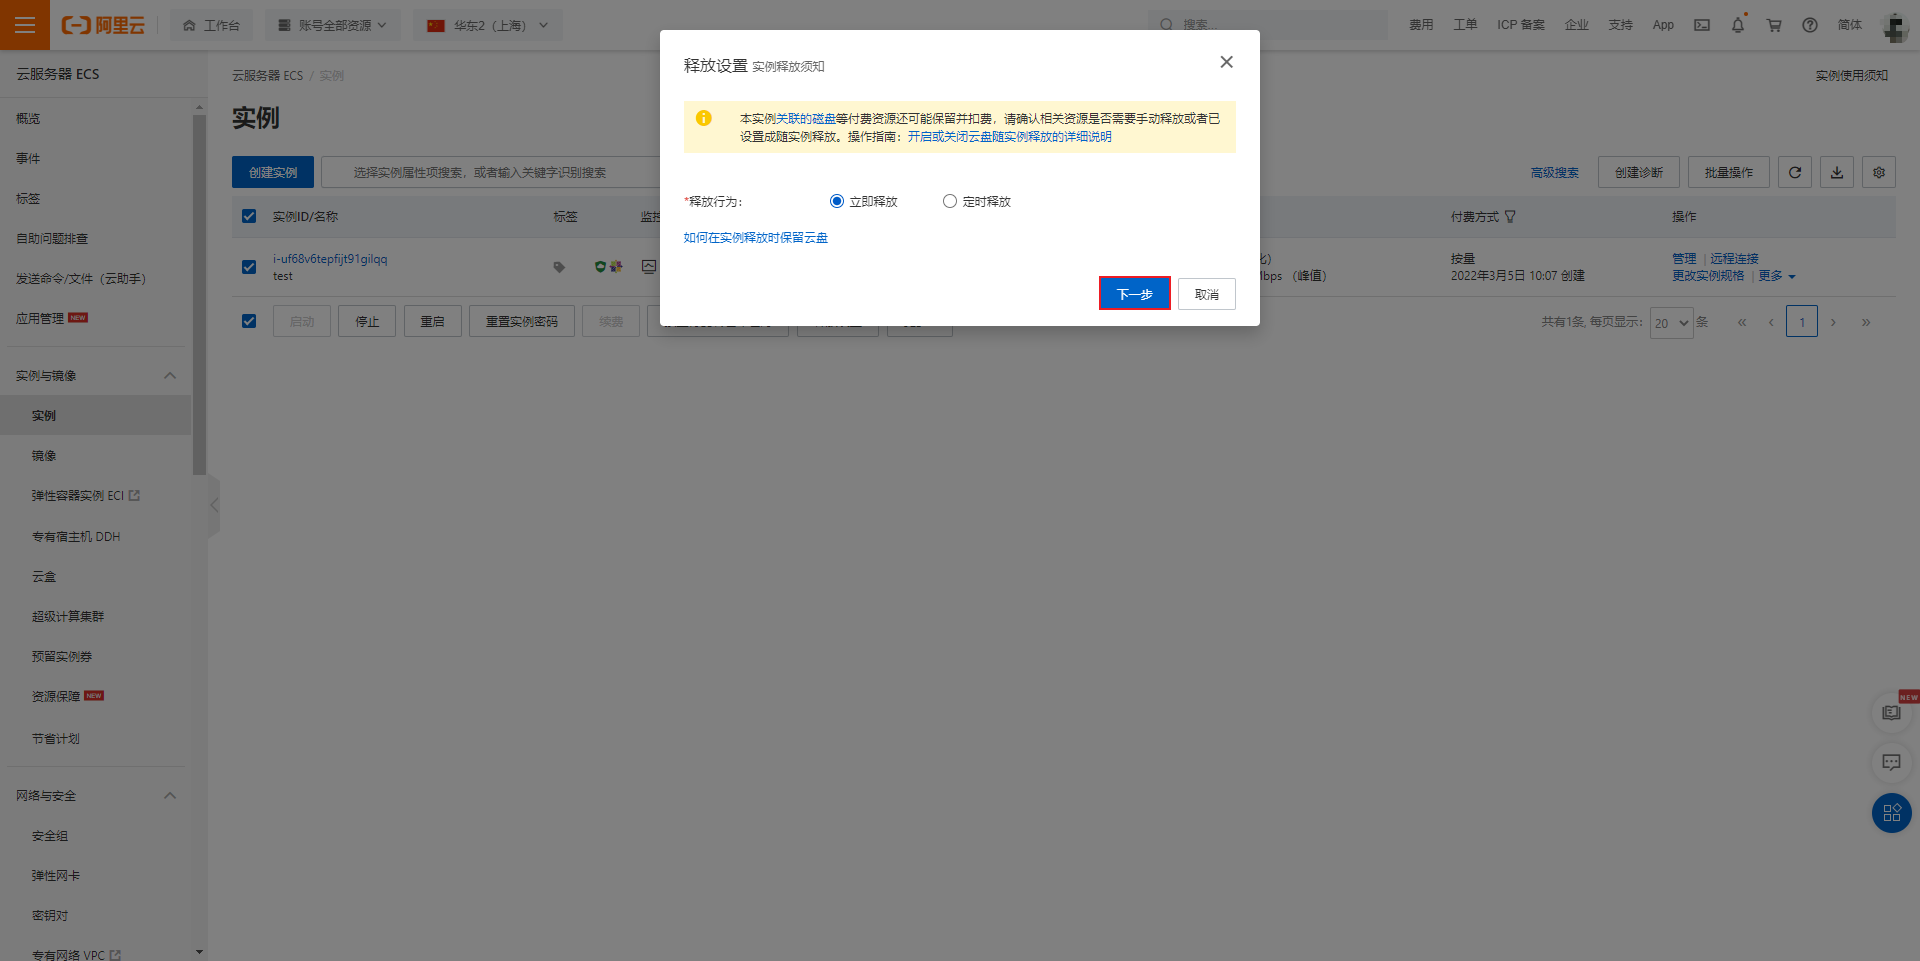Open the notification bell
This screenshot has height=961, width=1920.
1738,25
